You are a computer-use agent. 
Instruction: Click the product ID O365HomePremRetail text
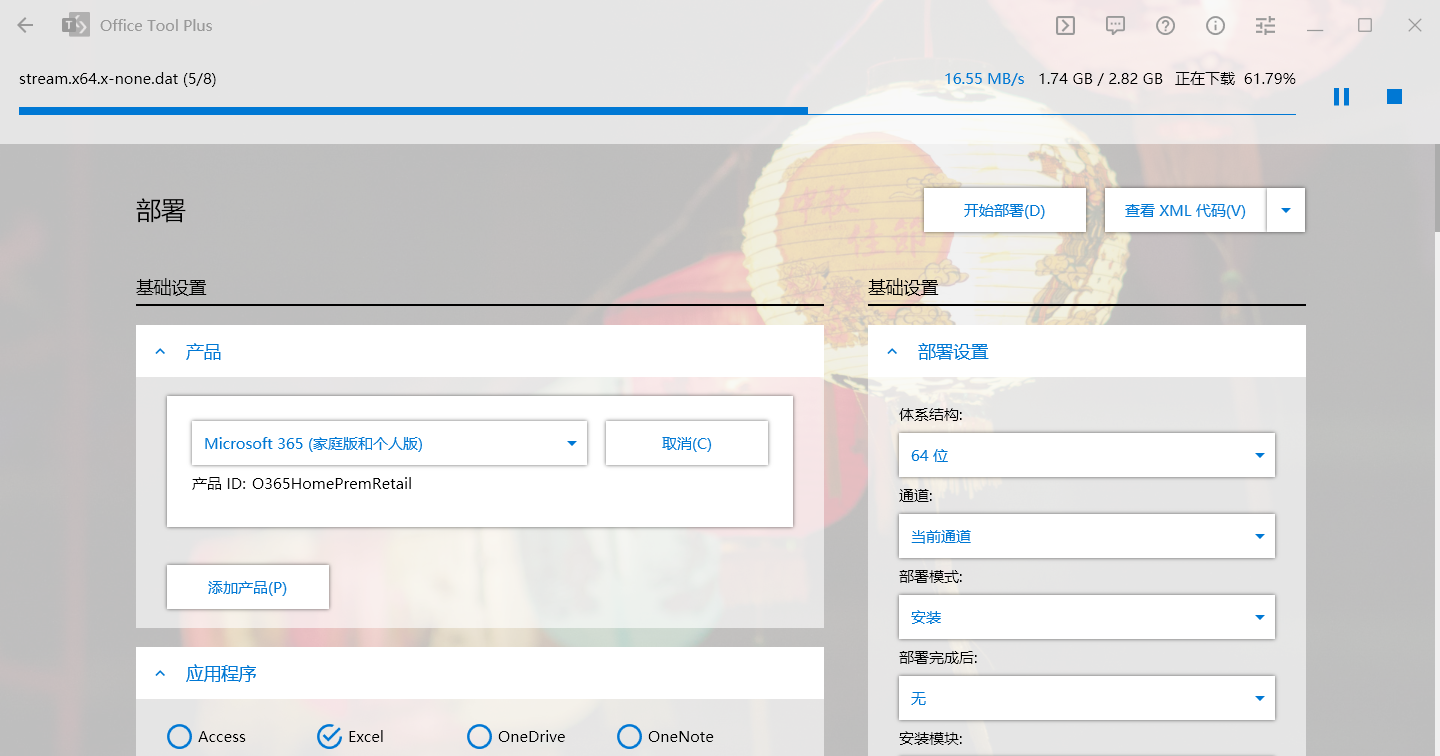point(332,484)
